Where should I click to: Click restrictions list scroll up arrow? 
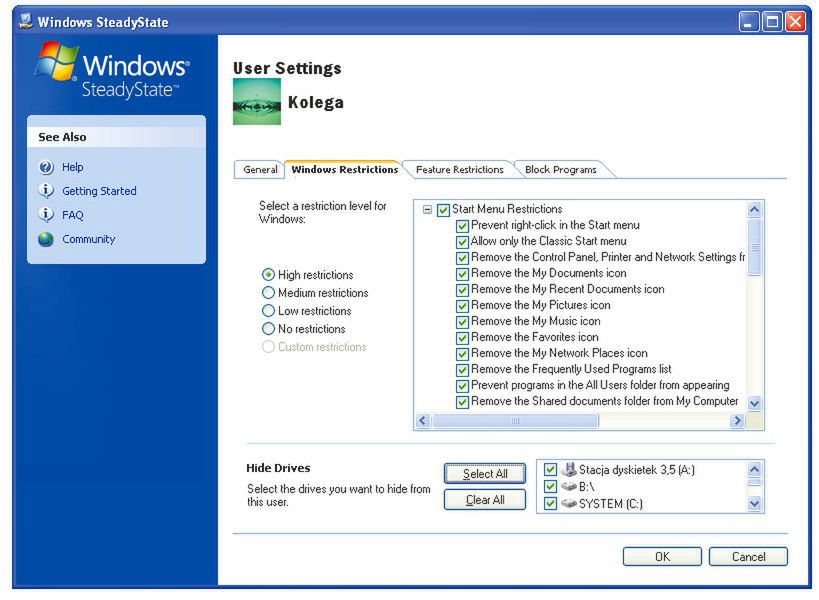754,209
